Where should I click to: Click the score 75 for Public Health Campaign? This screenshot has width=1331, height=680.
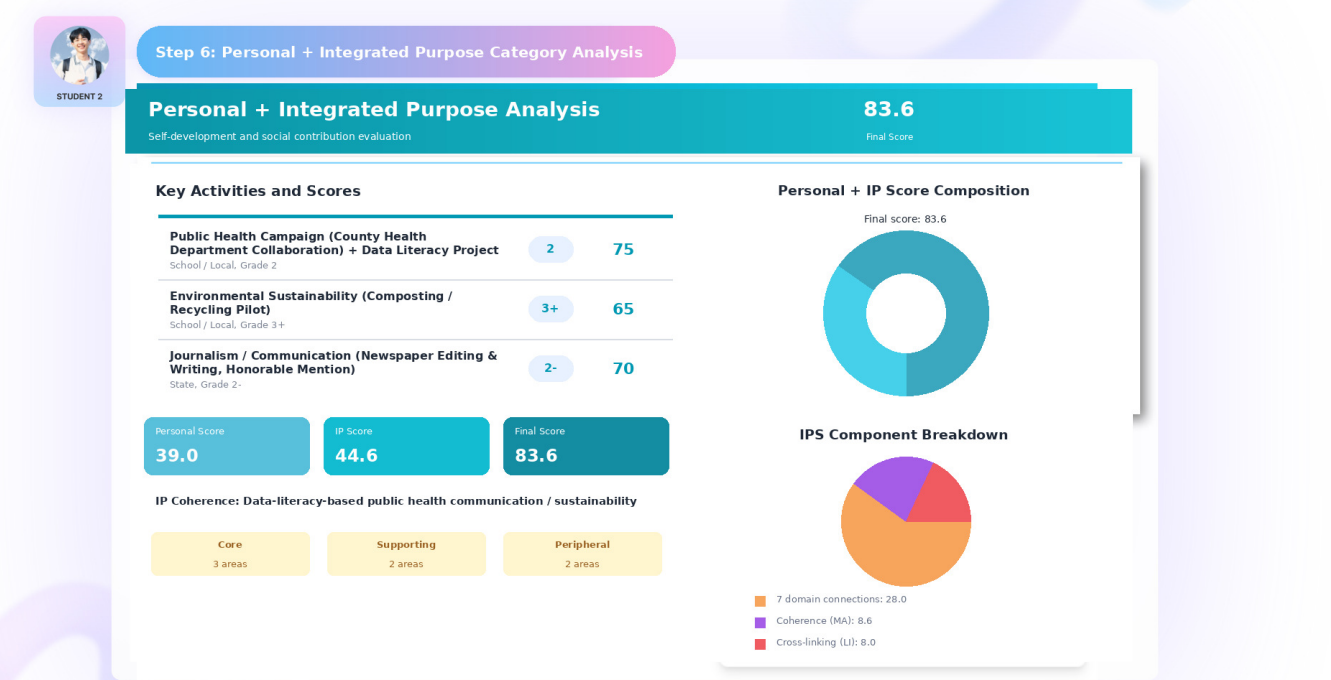click(623, 250)
